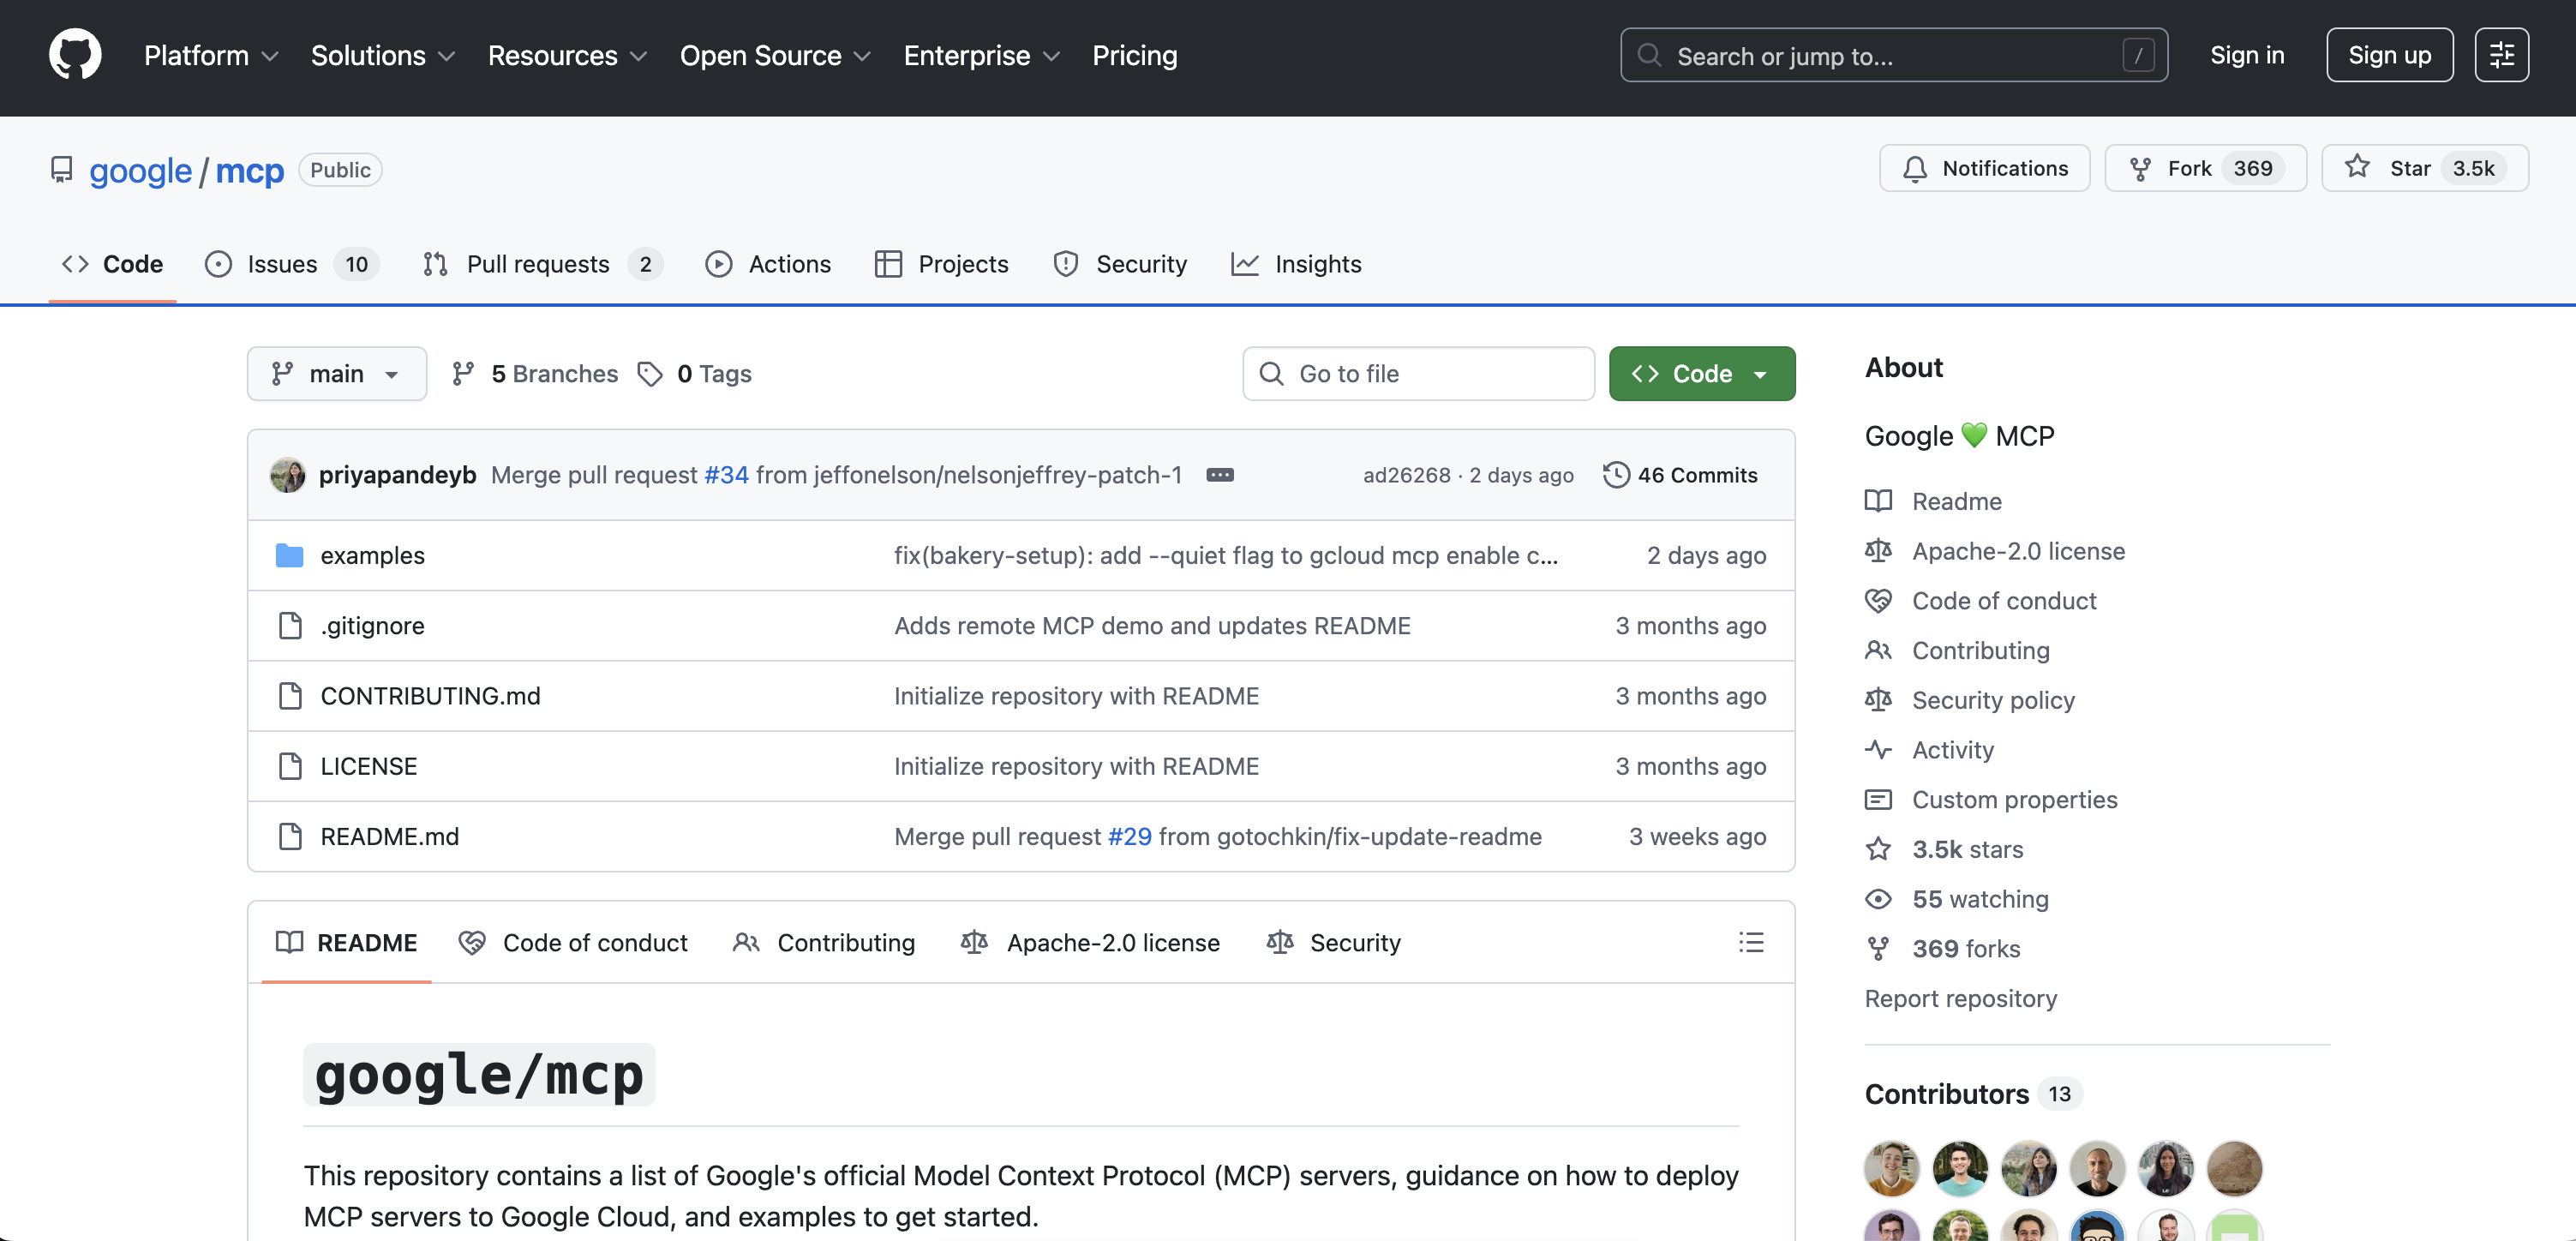Click the Pricing link
Image resolution: width=2576 pixels, height=1241 pixels.
(x=1134, y=55)
